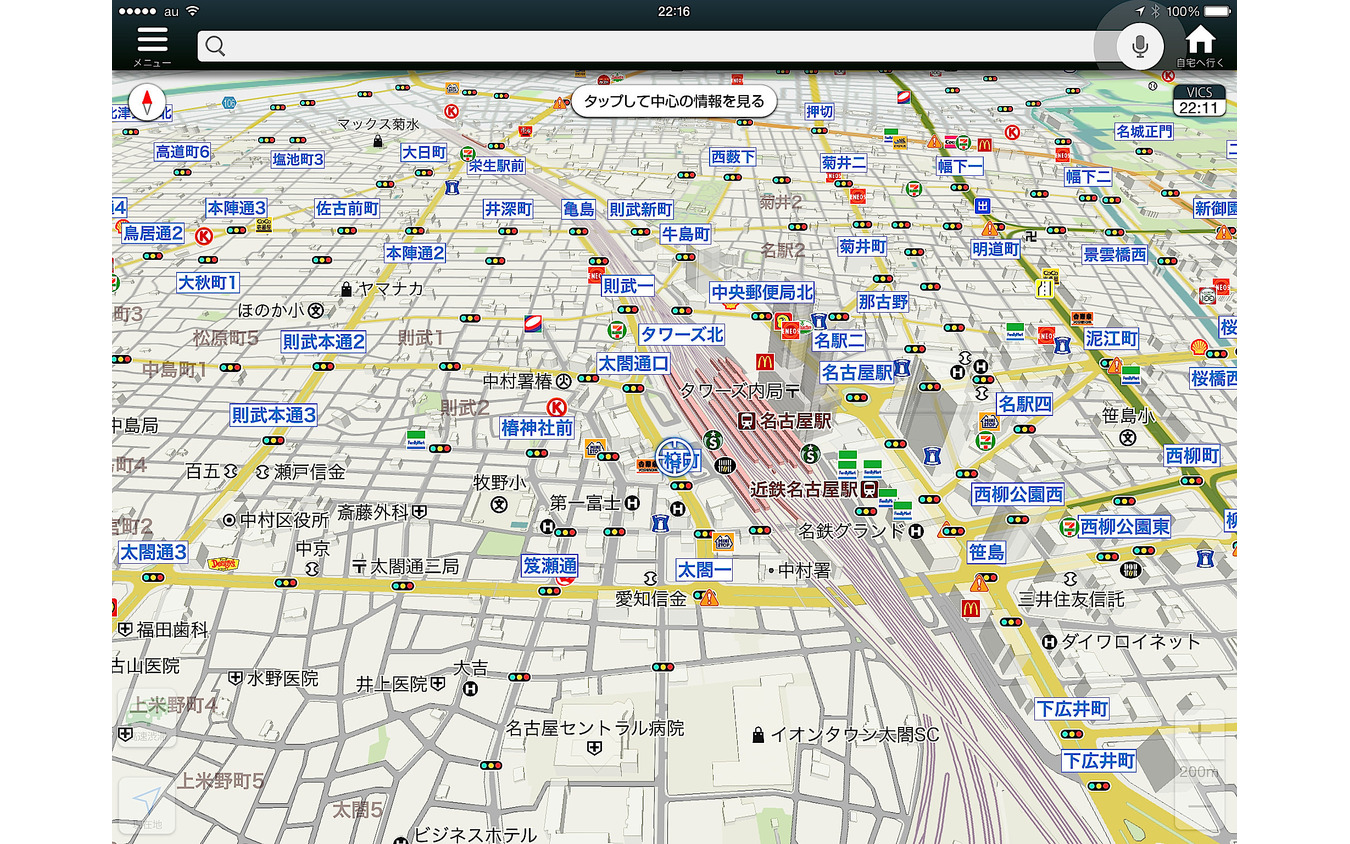Image resolution: width=1350 pixels, height=844 pixels.
Task: Tap the Bluetooth icon in status bar
Action: point(1154,11)
